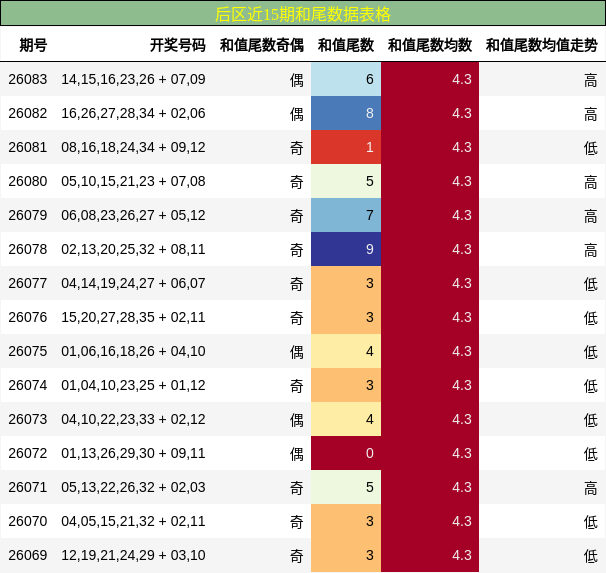The image size is (606, 573).
Task: Click the numbers 16,26,27,28,34 + 02,06
Action: [133, 113]
